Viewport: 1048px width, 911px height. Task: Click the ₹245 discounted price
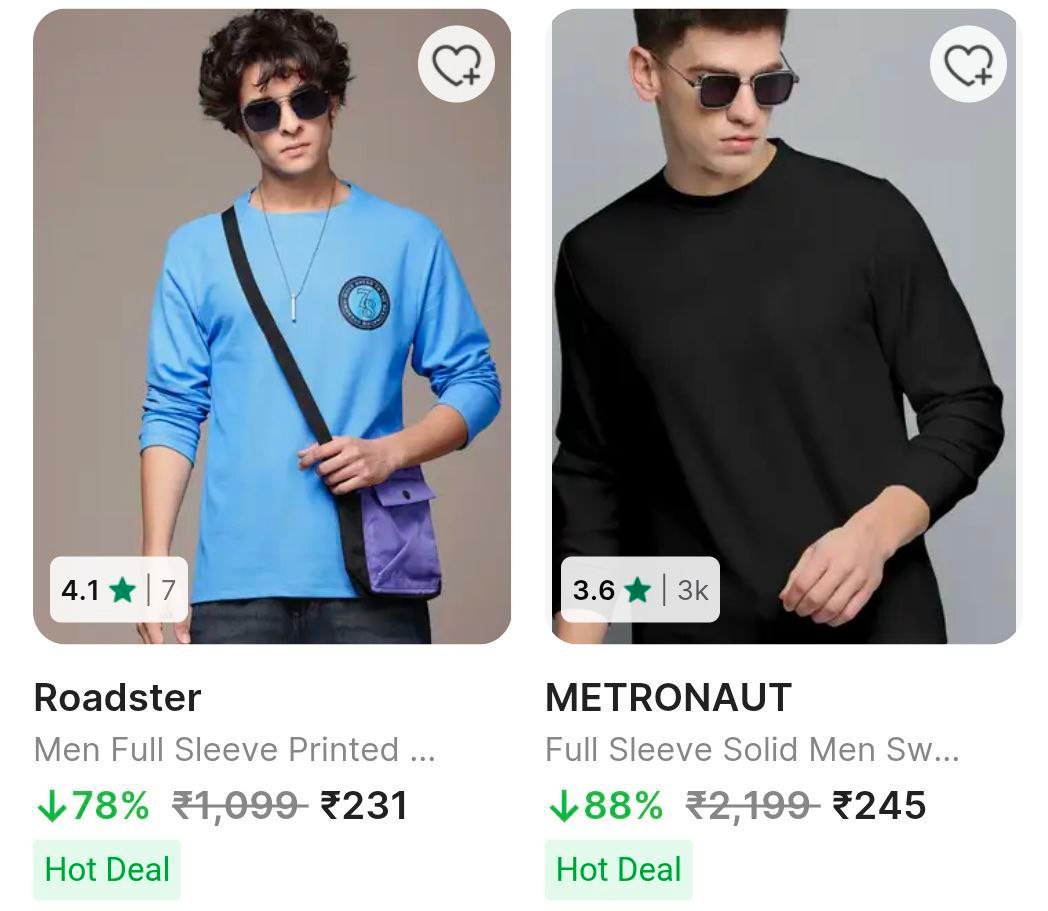tap(879, 805)
